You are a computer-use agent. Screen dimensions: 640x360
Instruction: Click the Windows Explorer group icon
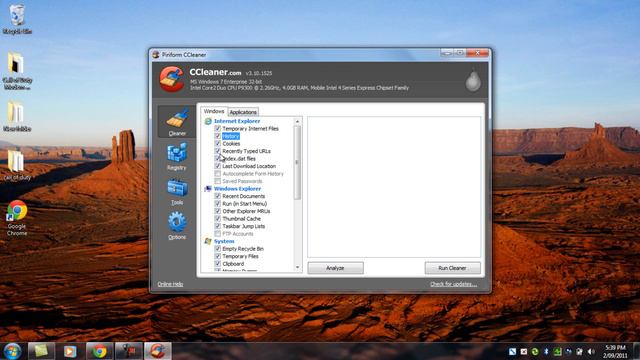coord(208,189)
